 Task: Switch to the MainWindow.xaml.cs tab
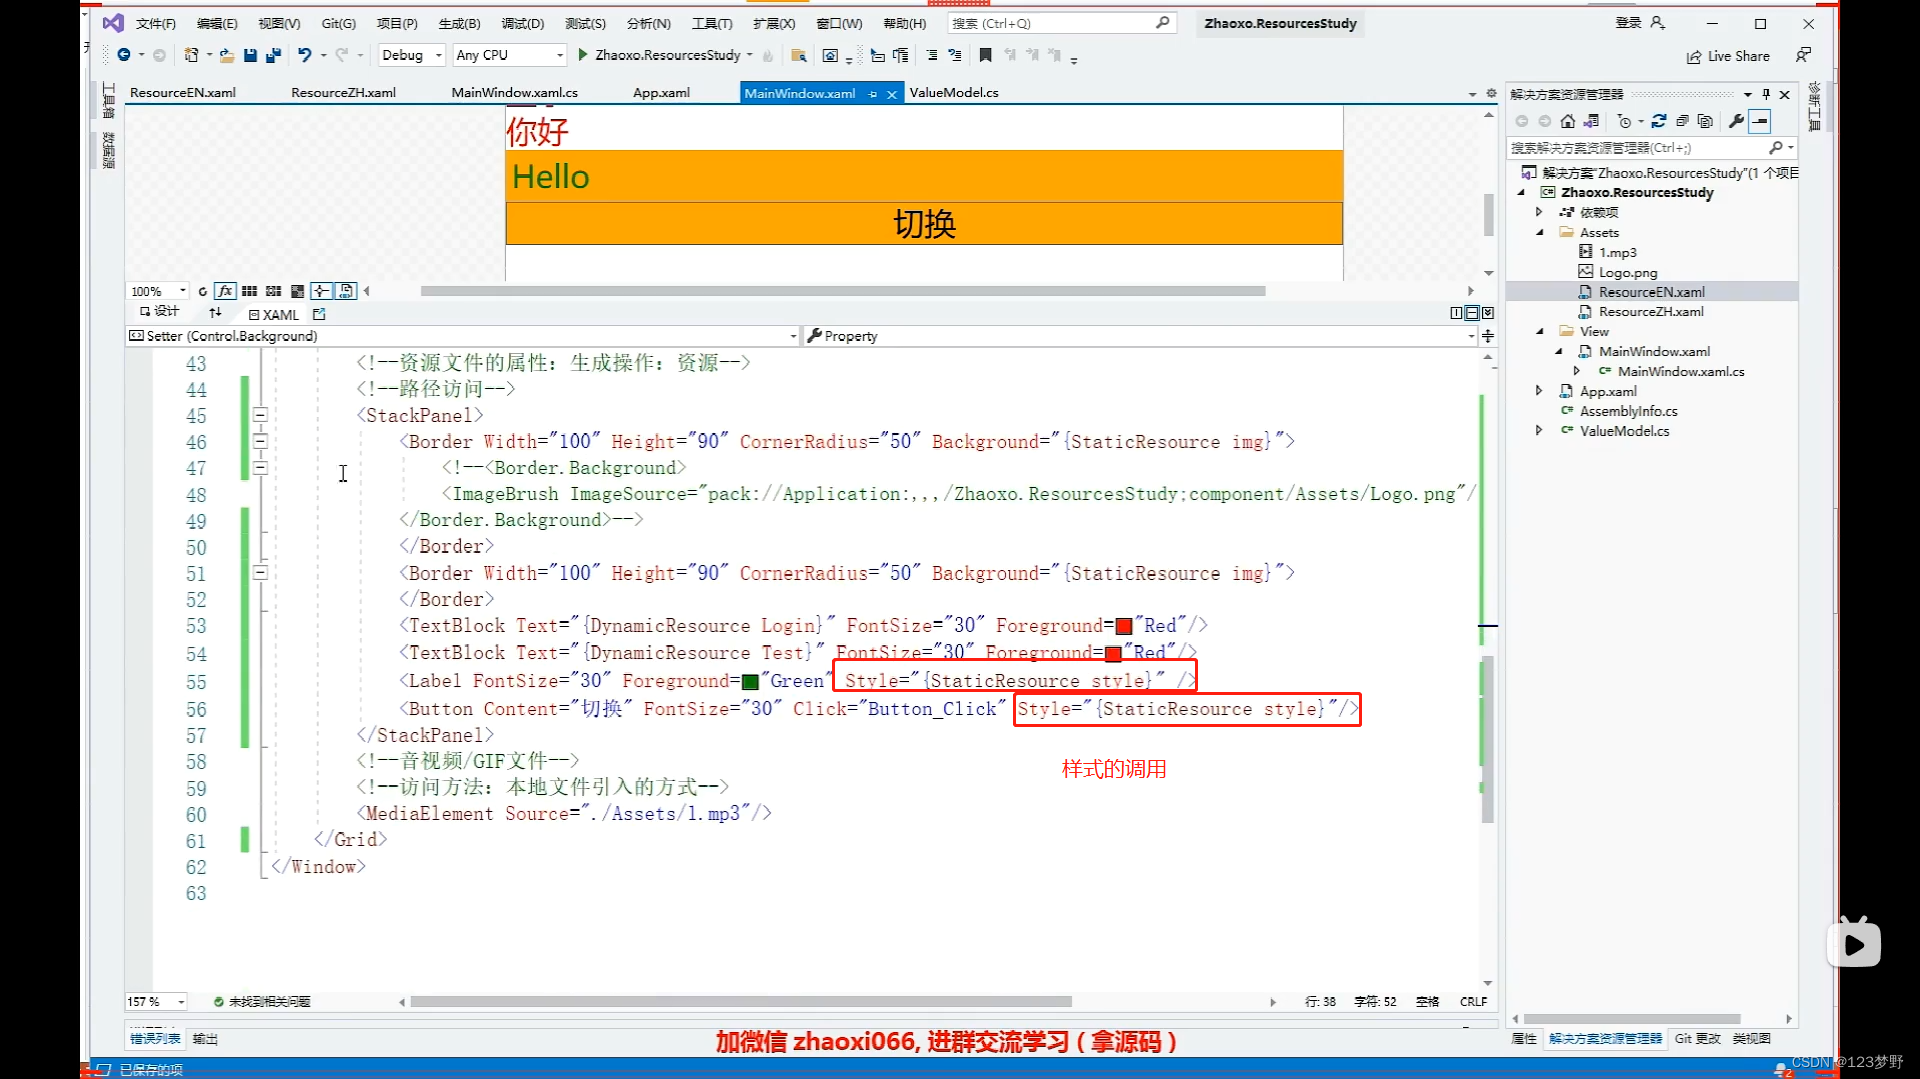click(x=514, y=92)
